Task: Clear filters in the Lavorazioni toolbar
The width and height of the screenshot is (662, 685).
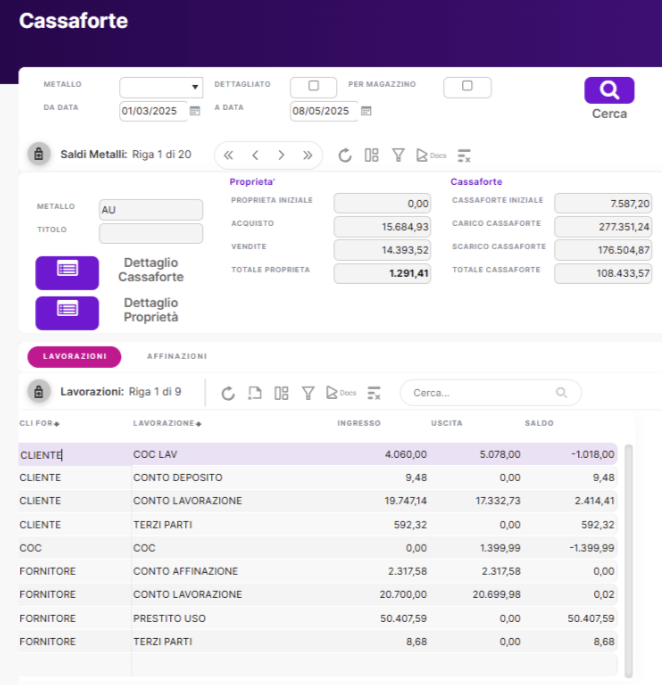Action: click(x=374, y=393)
